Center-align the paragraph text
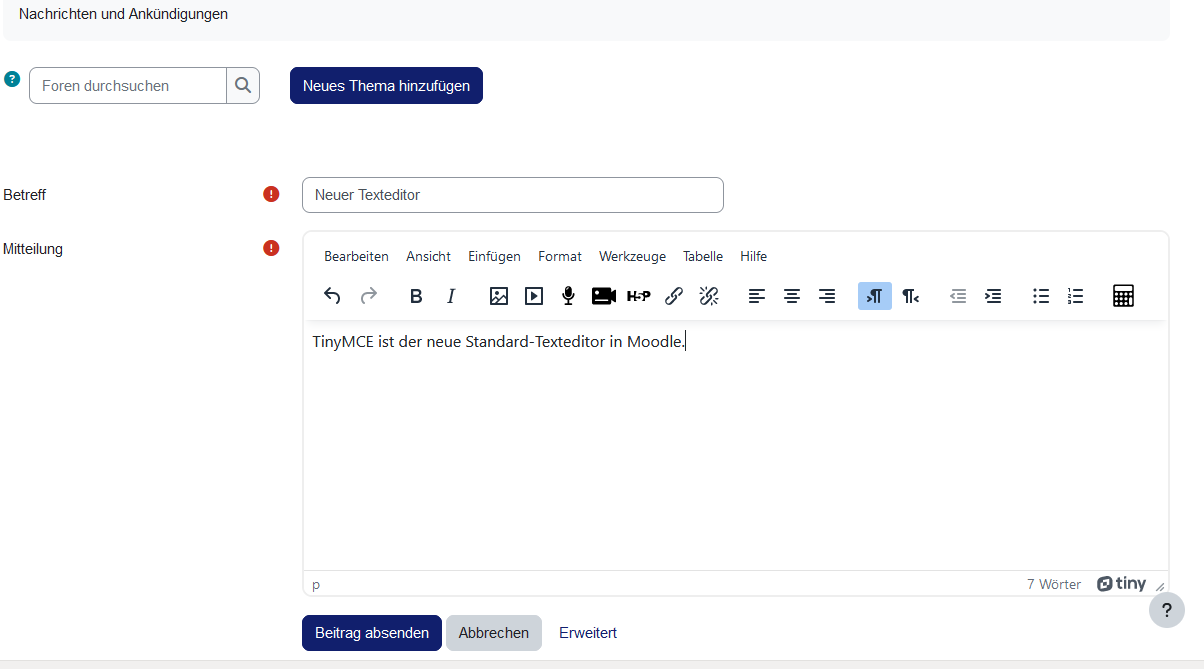The image size is (1204, 669). [792, 296]
